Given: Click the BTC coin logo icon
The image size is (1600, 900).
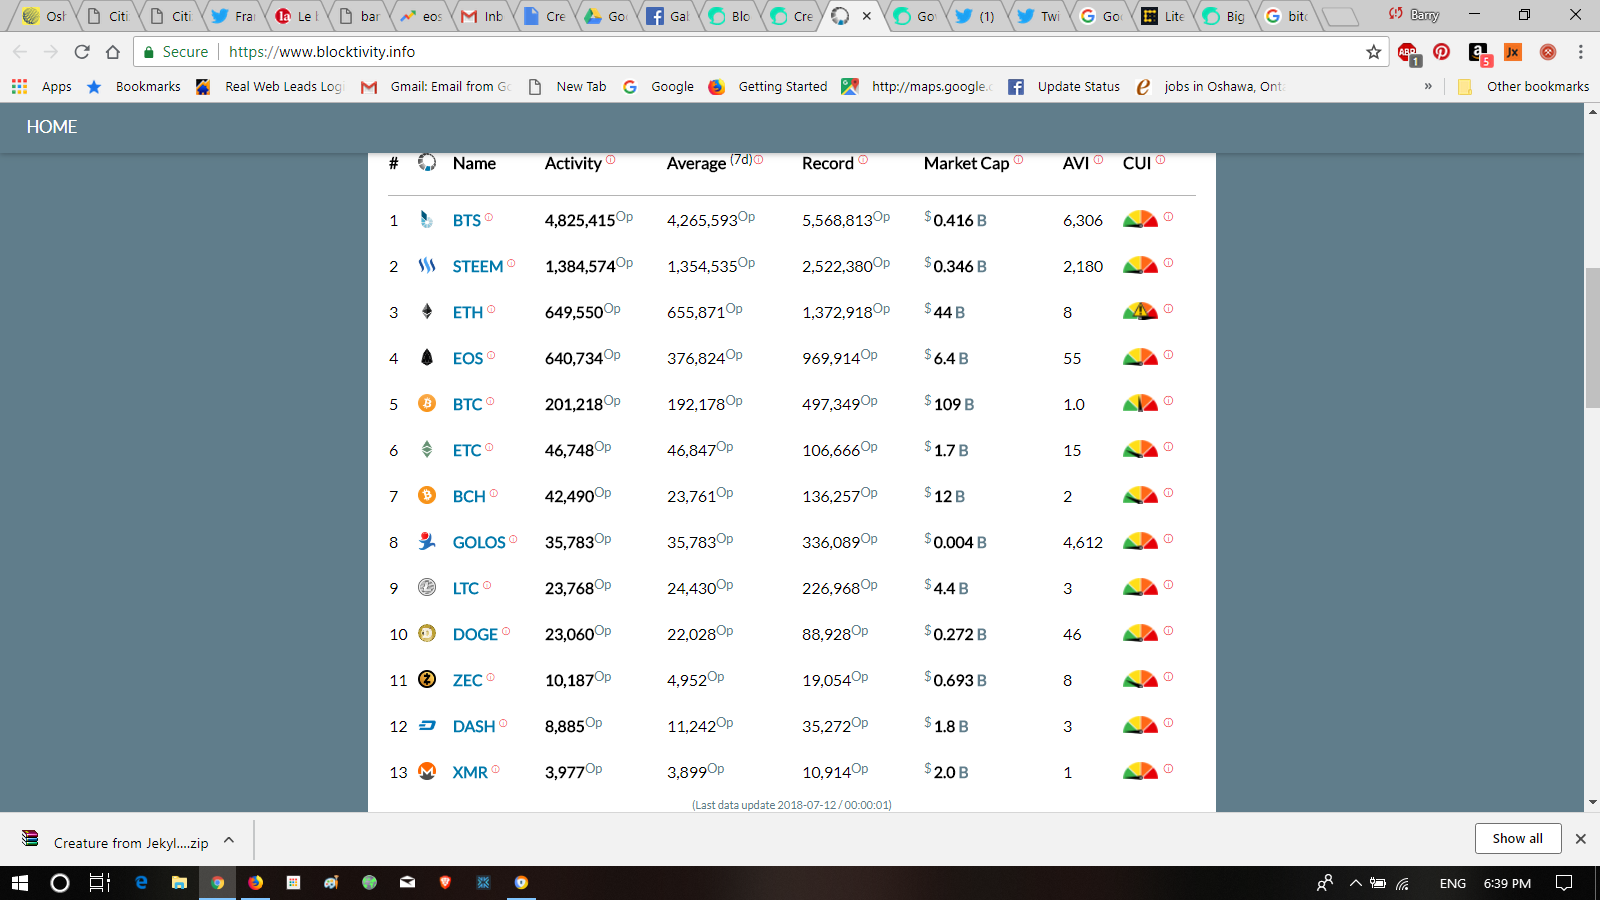Looking at the screenshot, I should 427,404.
